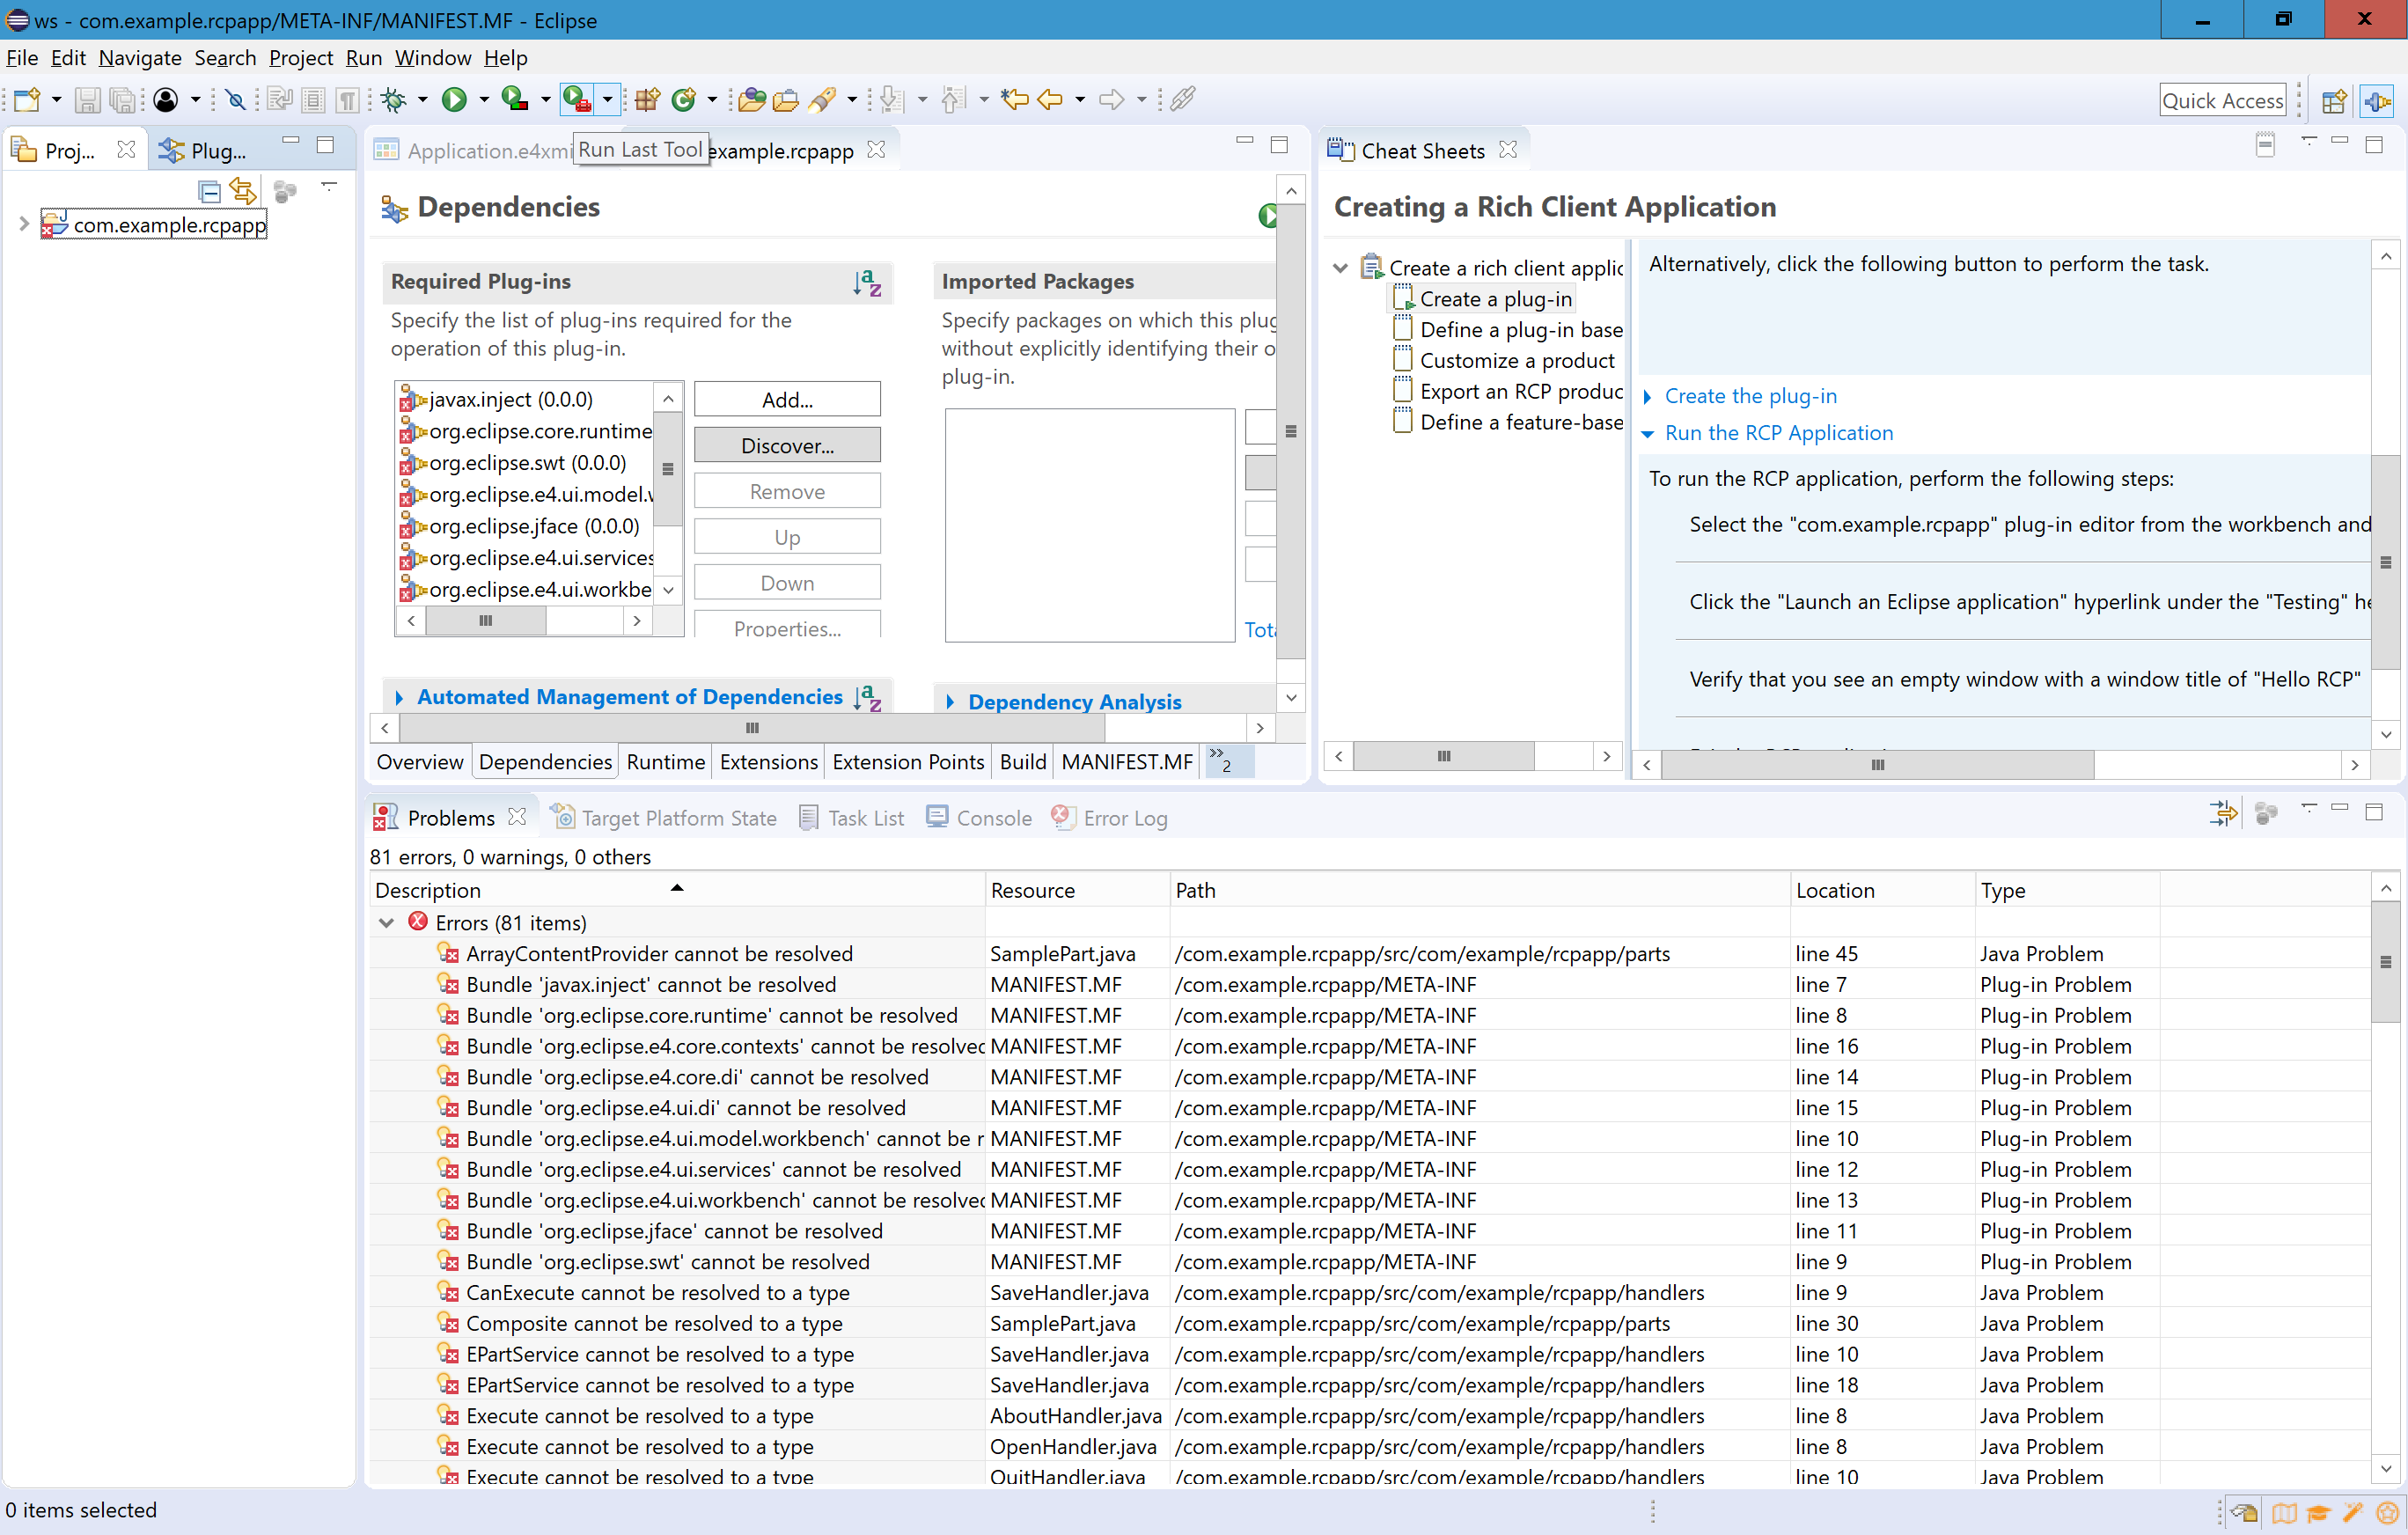Viewport: 2408px width, 1535px height.
Task: Click the Open Perspective icon
Action: [x=2334, y=100]
